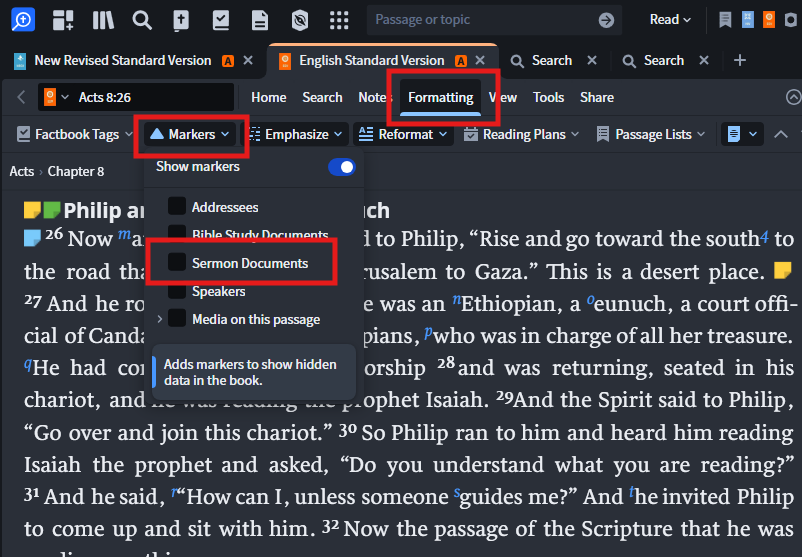The image size is (802, 557).
Task: Open the Read mode dropdown
Action: [x=670, y=20]
